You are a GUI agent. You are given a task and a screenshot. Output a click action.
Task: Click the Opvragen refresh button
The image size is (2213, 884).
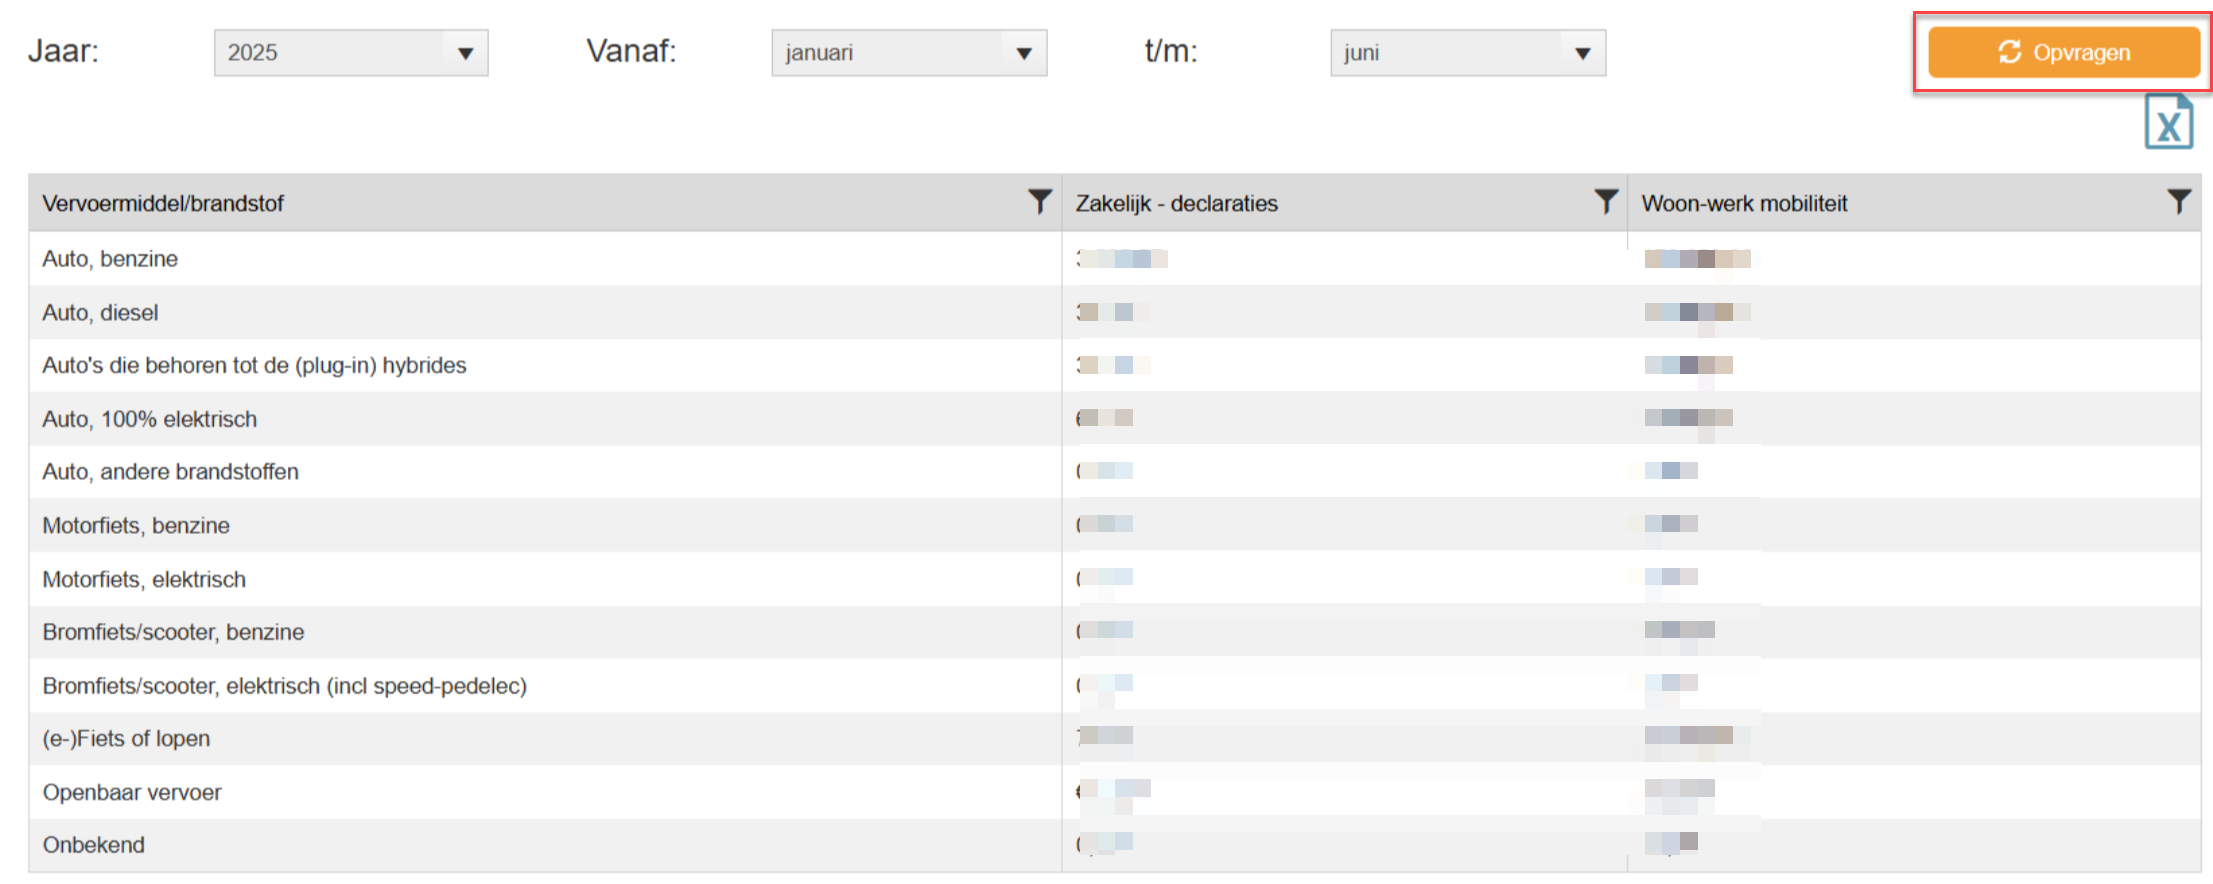point(2063,52)
